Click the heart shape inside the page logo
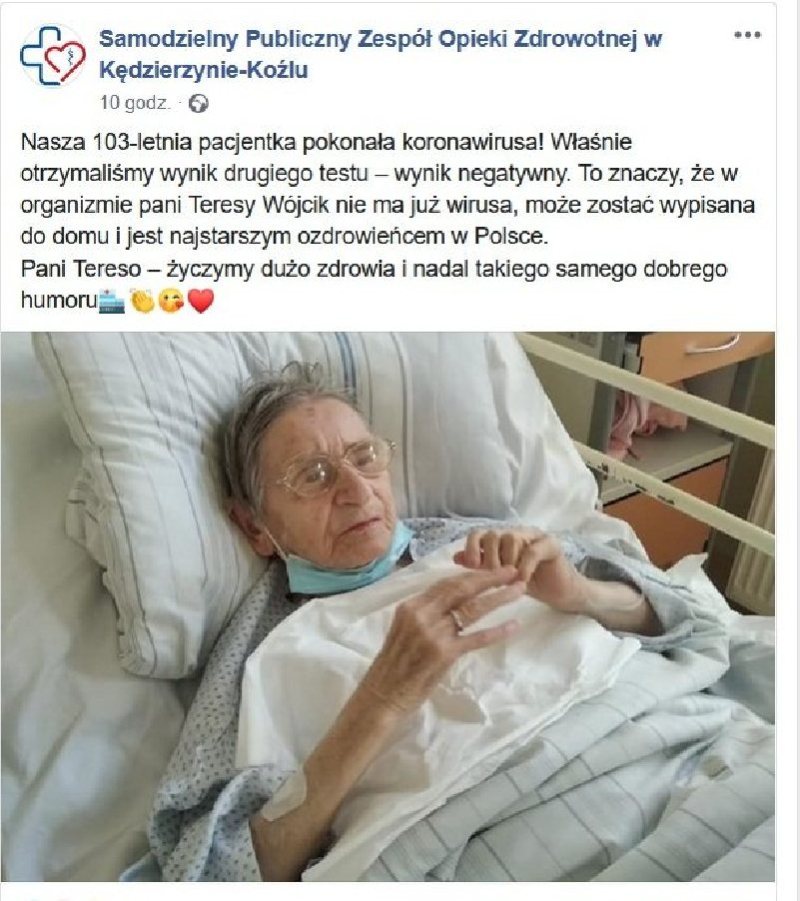This screenshot has height=901, width=800. [66, 60]
